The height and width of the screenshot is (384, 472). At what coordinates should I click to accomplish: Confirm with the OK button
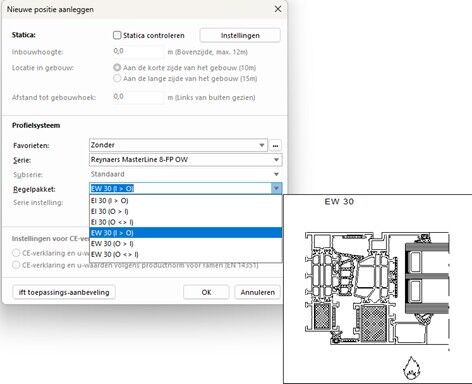(x=206, y=292)
